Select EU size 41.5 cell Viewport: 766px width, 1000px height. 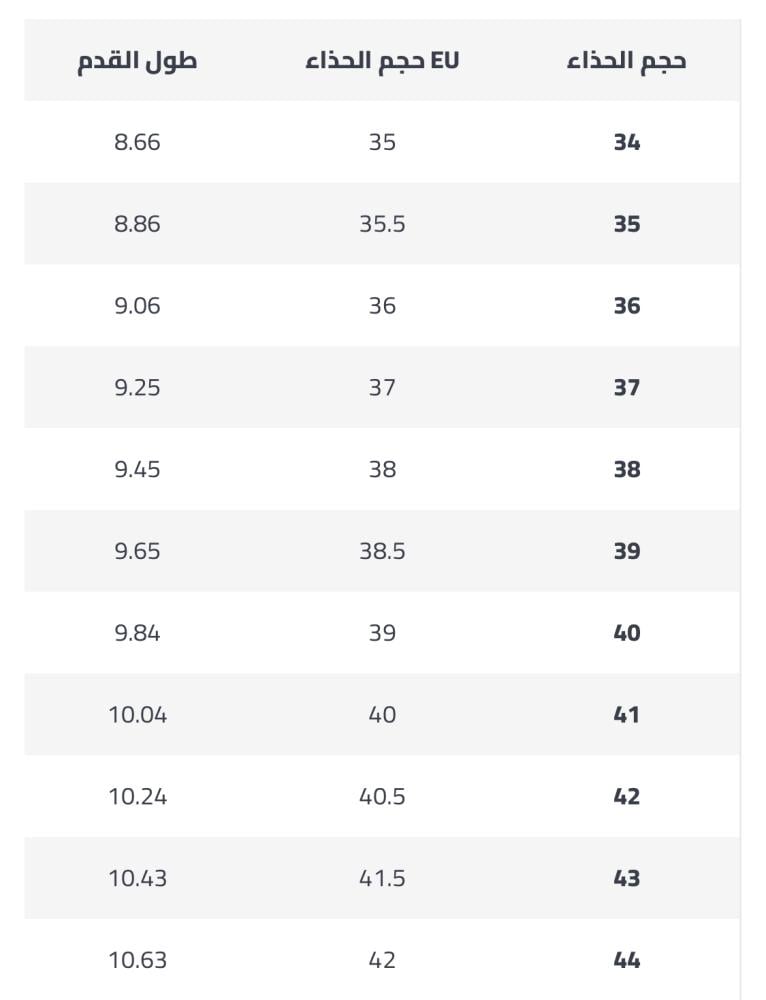coord(382,878)
